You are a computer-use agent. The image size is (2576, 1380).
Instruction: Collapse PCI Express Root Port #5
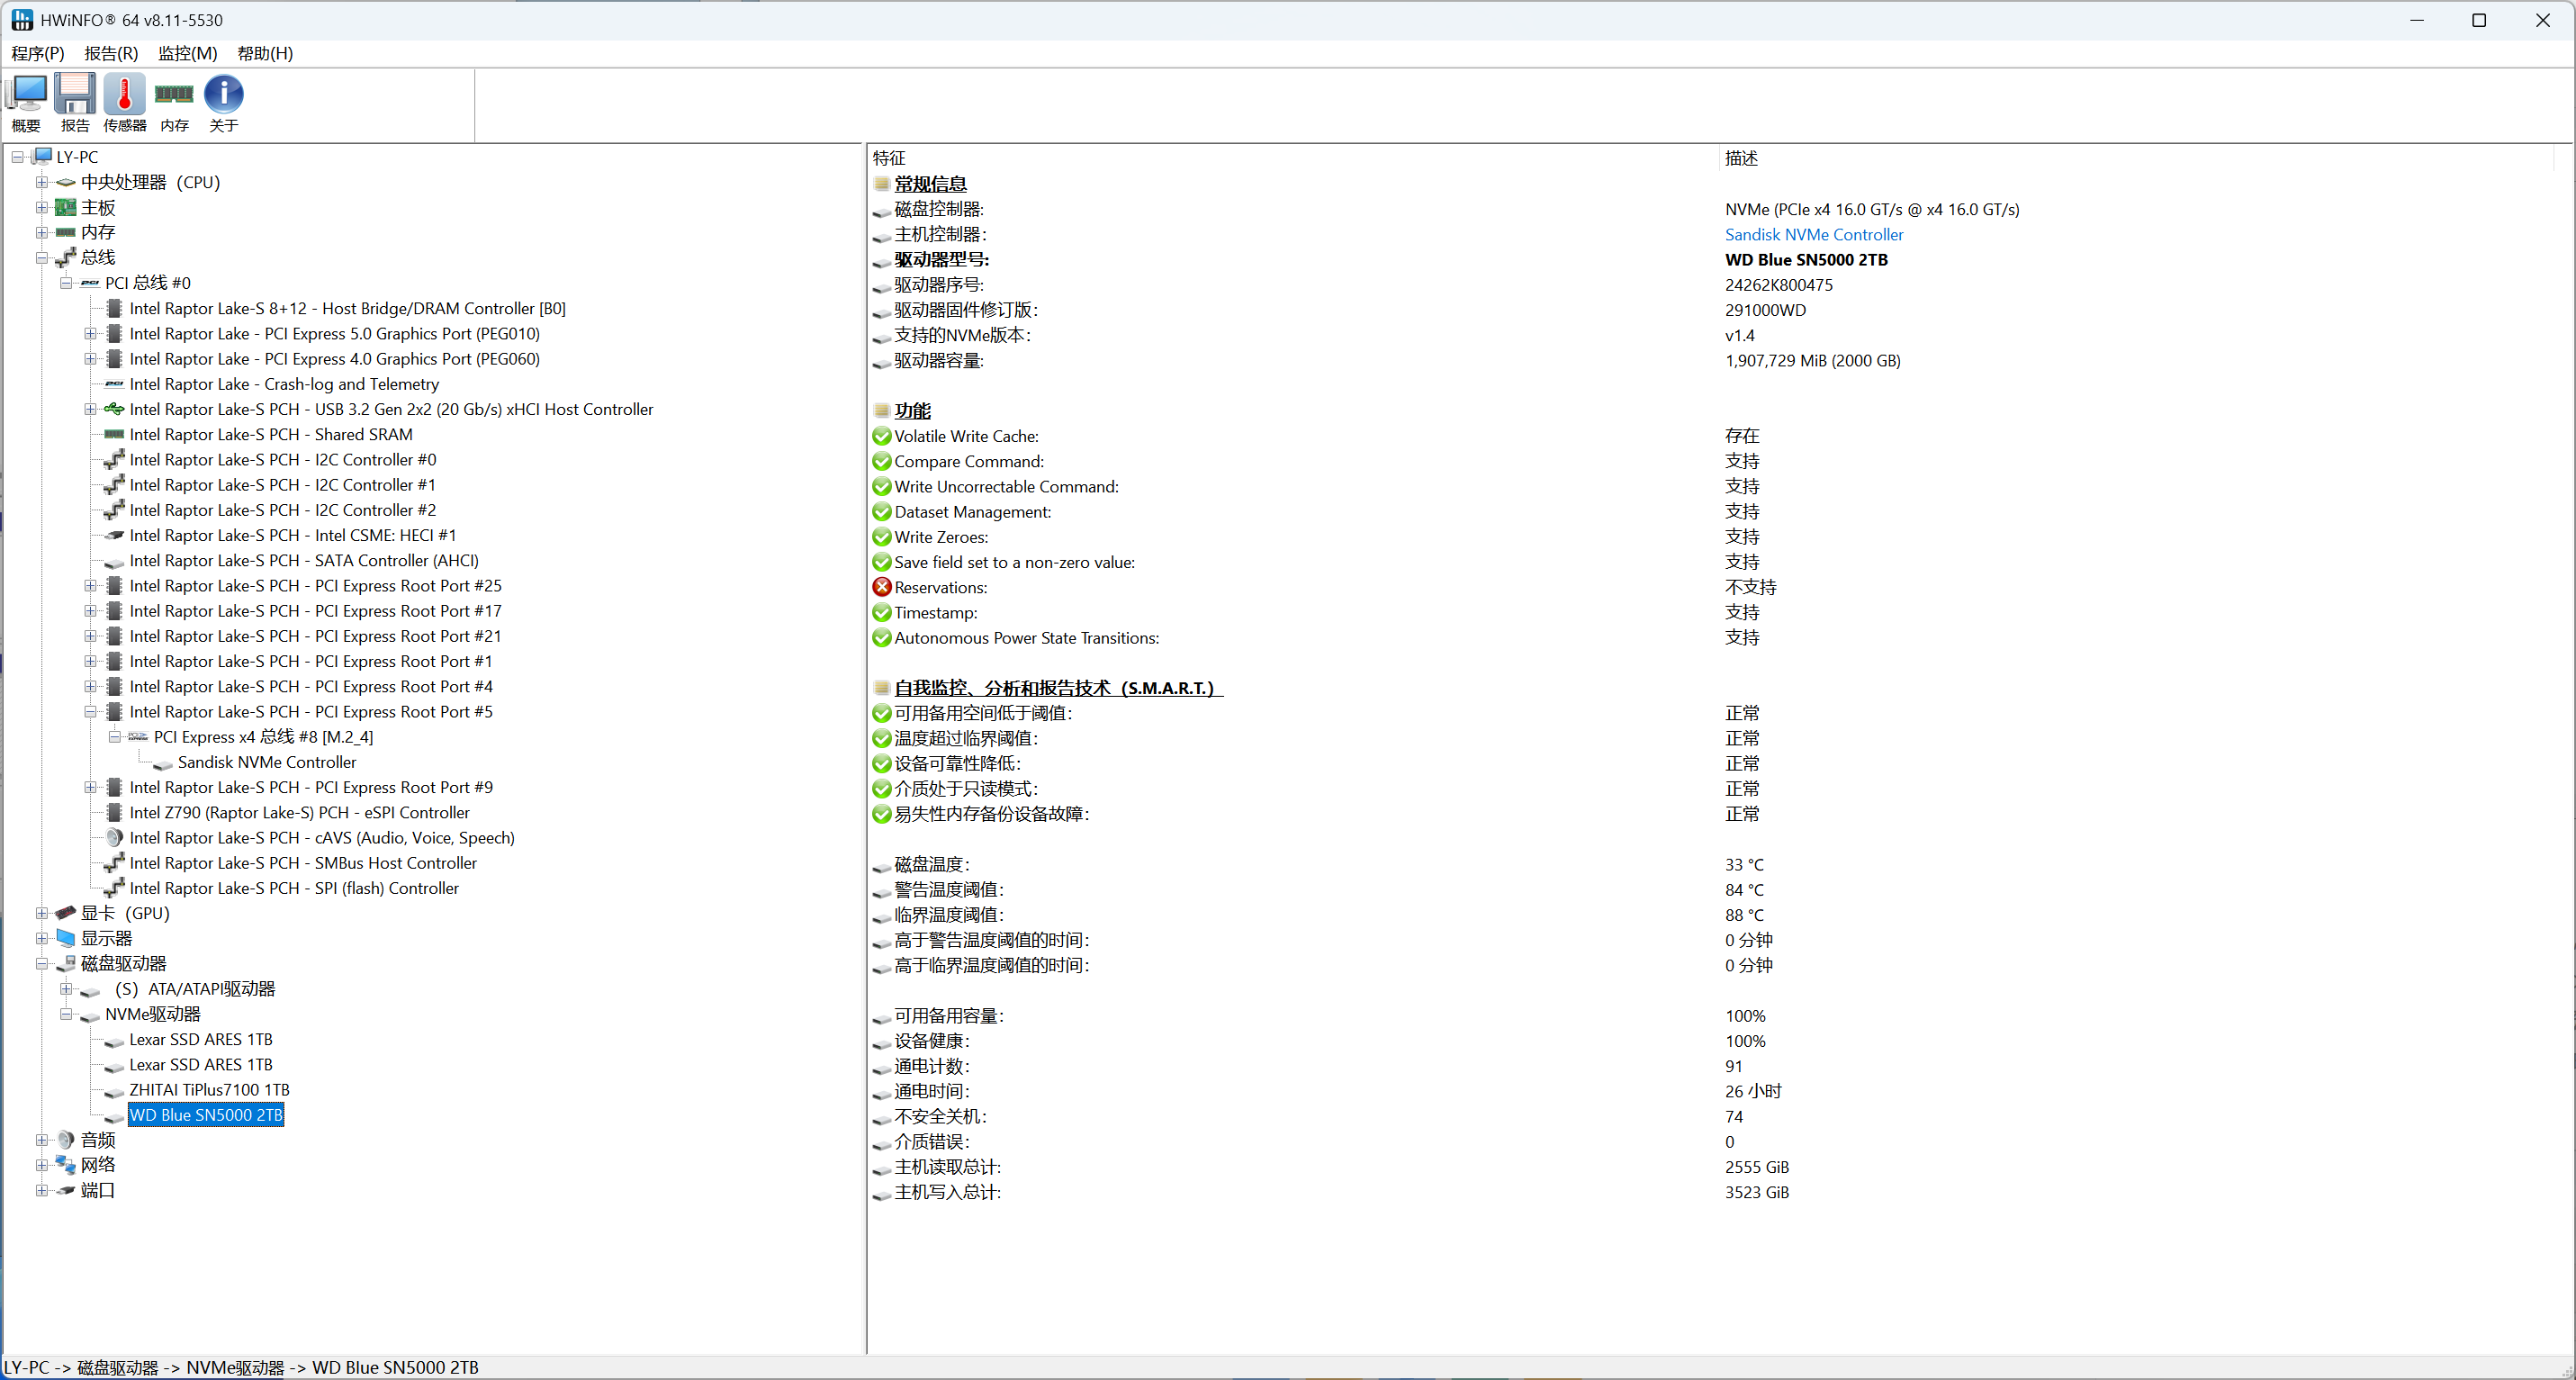point(90,712)
